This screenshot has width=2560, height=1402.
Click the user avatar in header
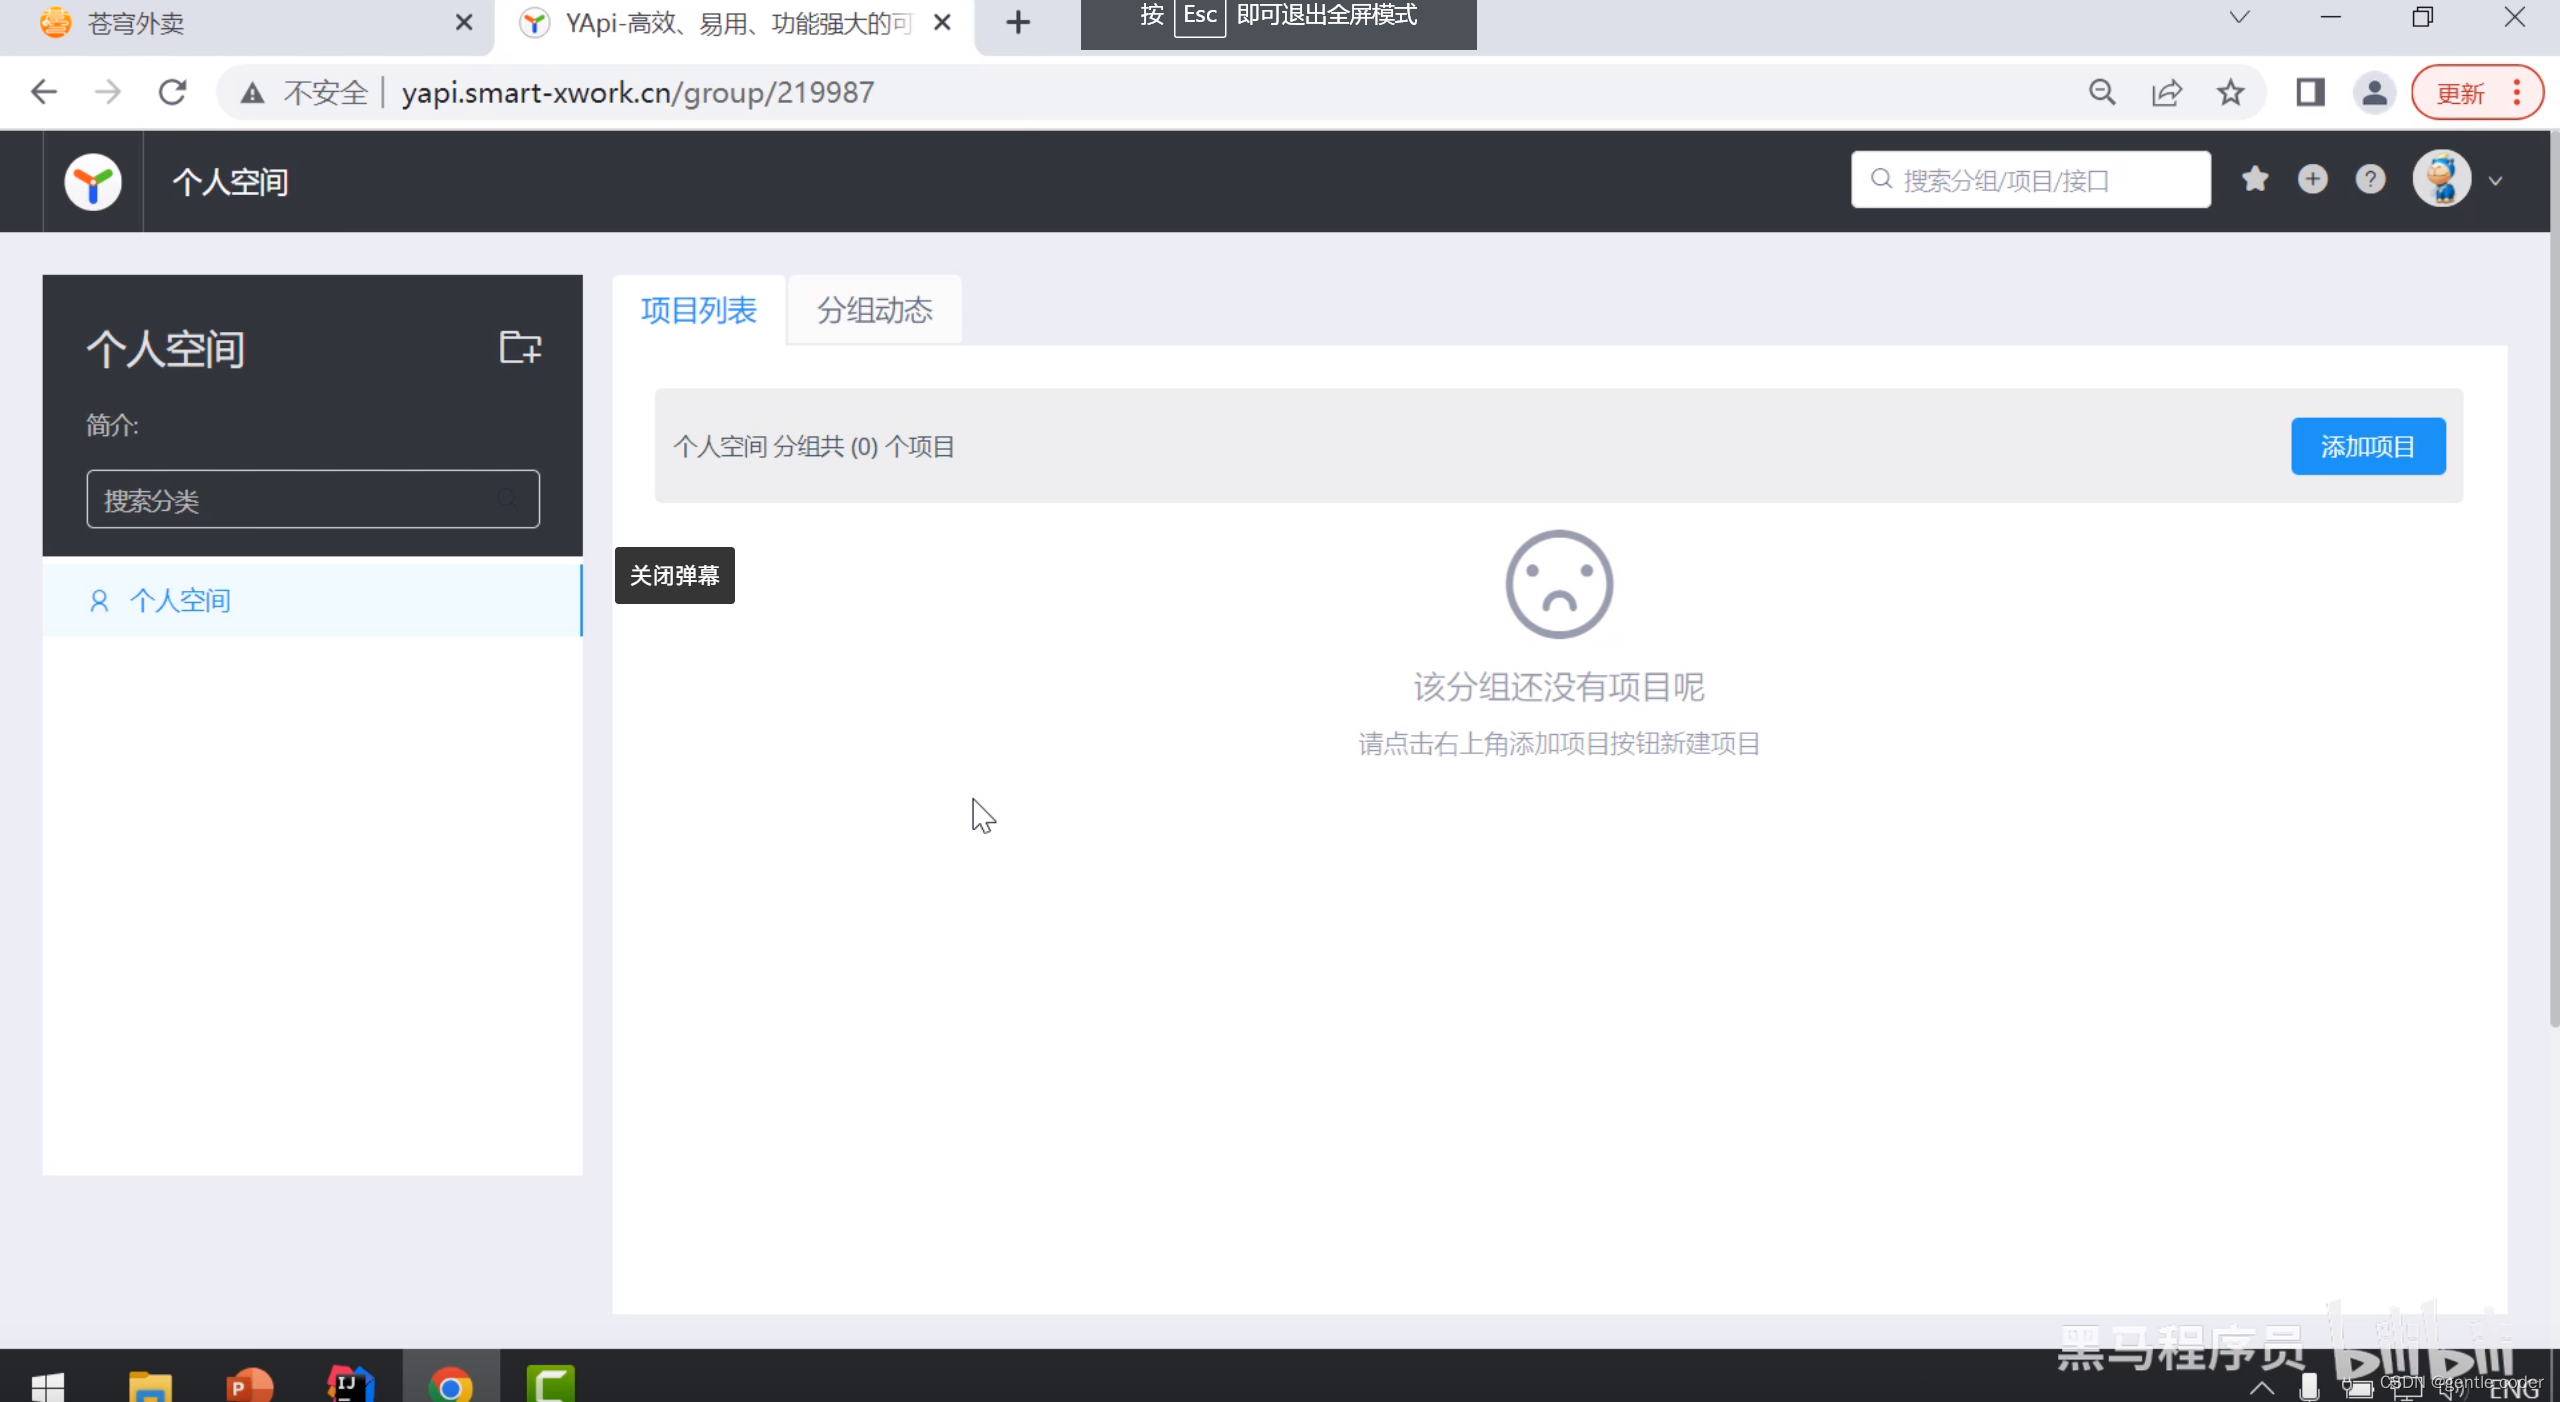pos(2441,180)
